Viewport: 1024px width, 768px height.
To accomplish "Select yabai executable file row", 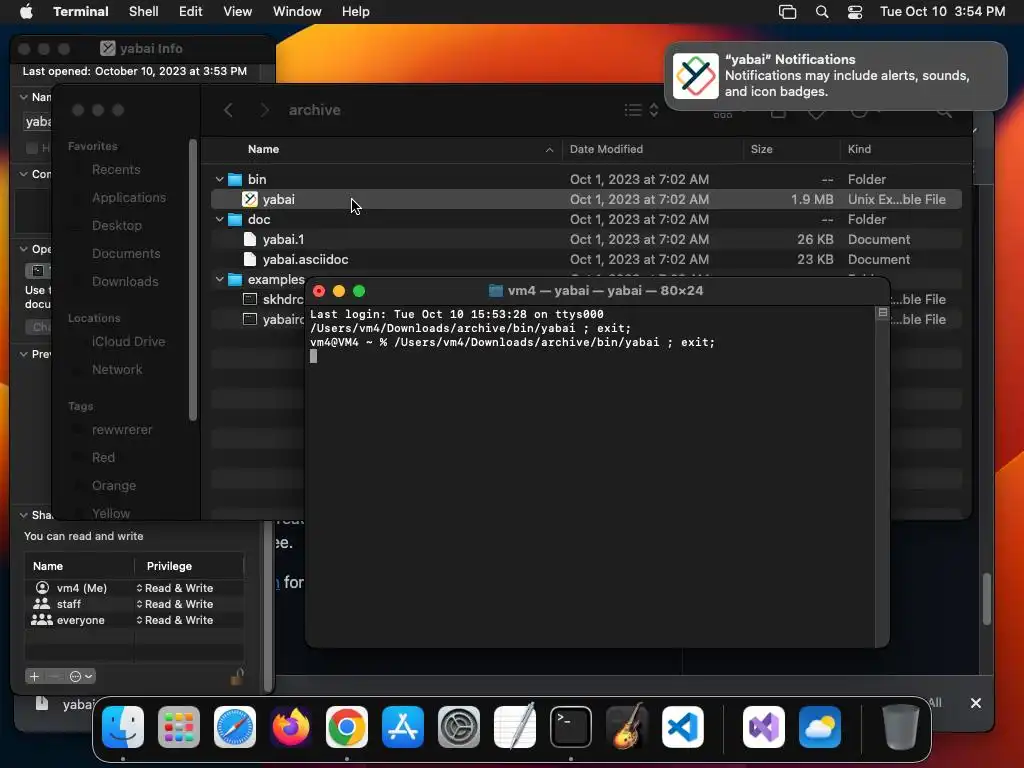I will tap(586, 199).
